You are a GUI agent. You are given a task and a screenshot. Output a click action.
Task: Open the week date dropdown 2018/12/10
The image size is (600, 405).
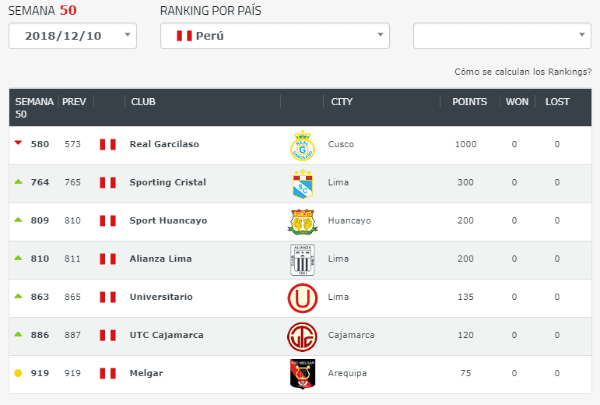pyautogui.click(x=72, y=36)
